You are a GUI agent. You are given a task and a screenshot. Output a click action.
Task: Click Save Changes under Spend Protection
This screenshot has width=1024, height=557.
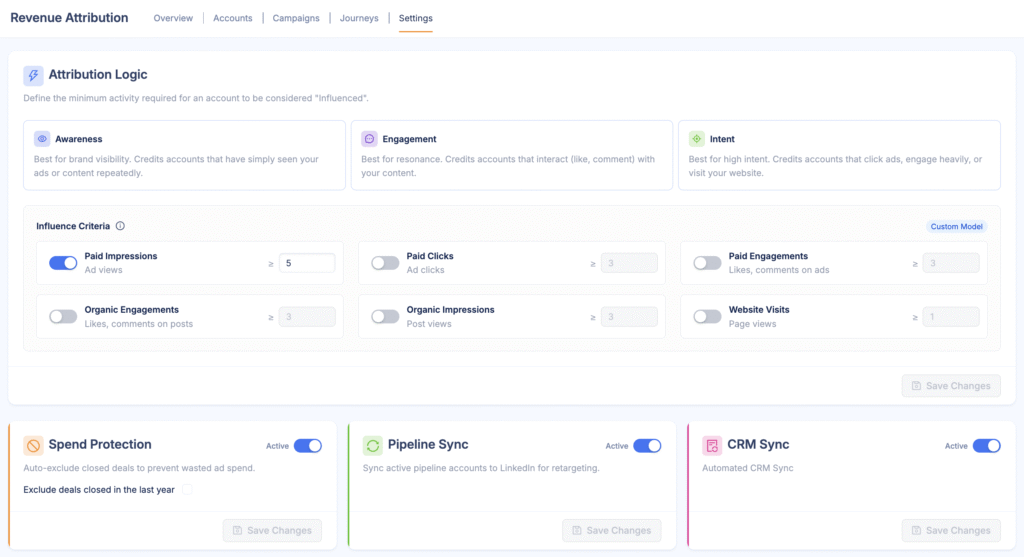point(272,530)
